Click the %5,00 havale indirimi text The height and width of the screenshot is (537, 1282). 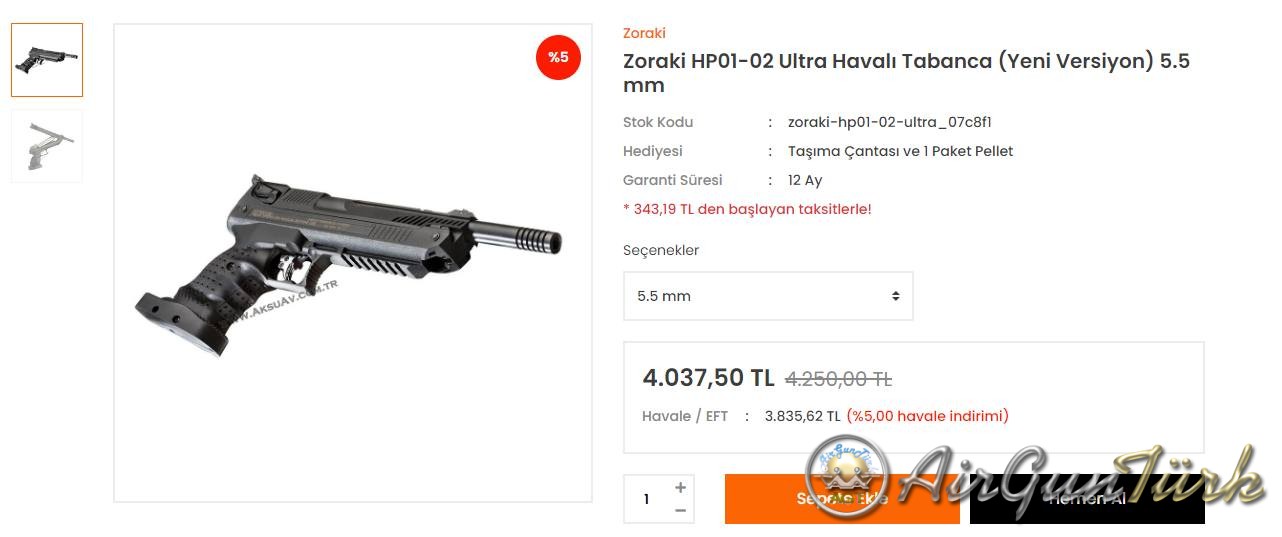point(927,416)
